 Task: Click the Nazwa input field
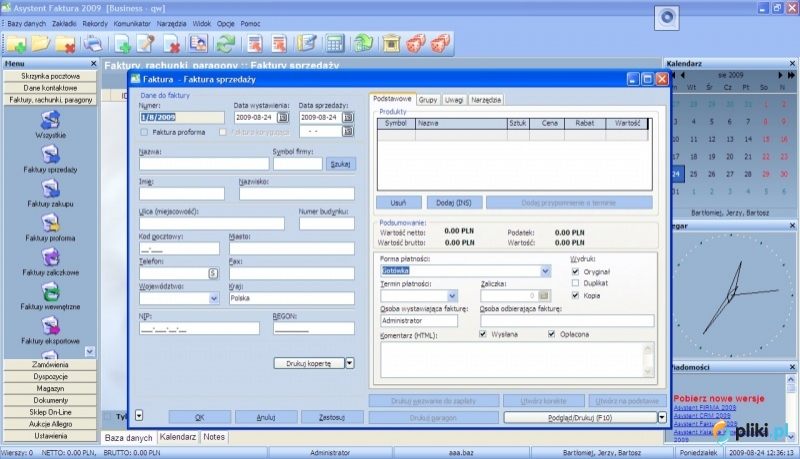tap(204, 164)
